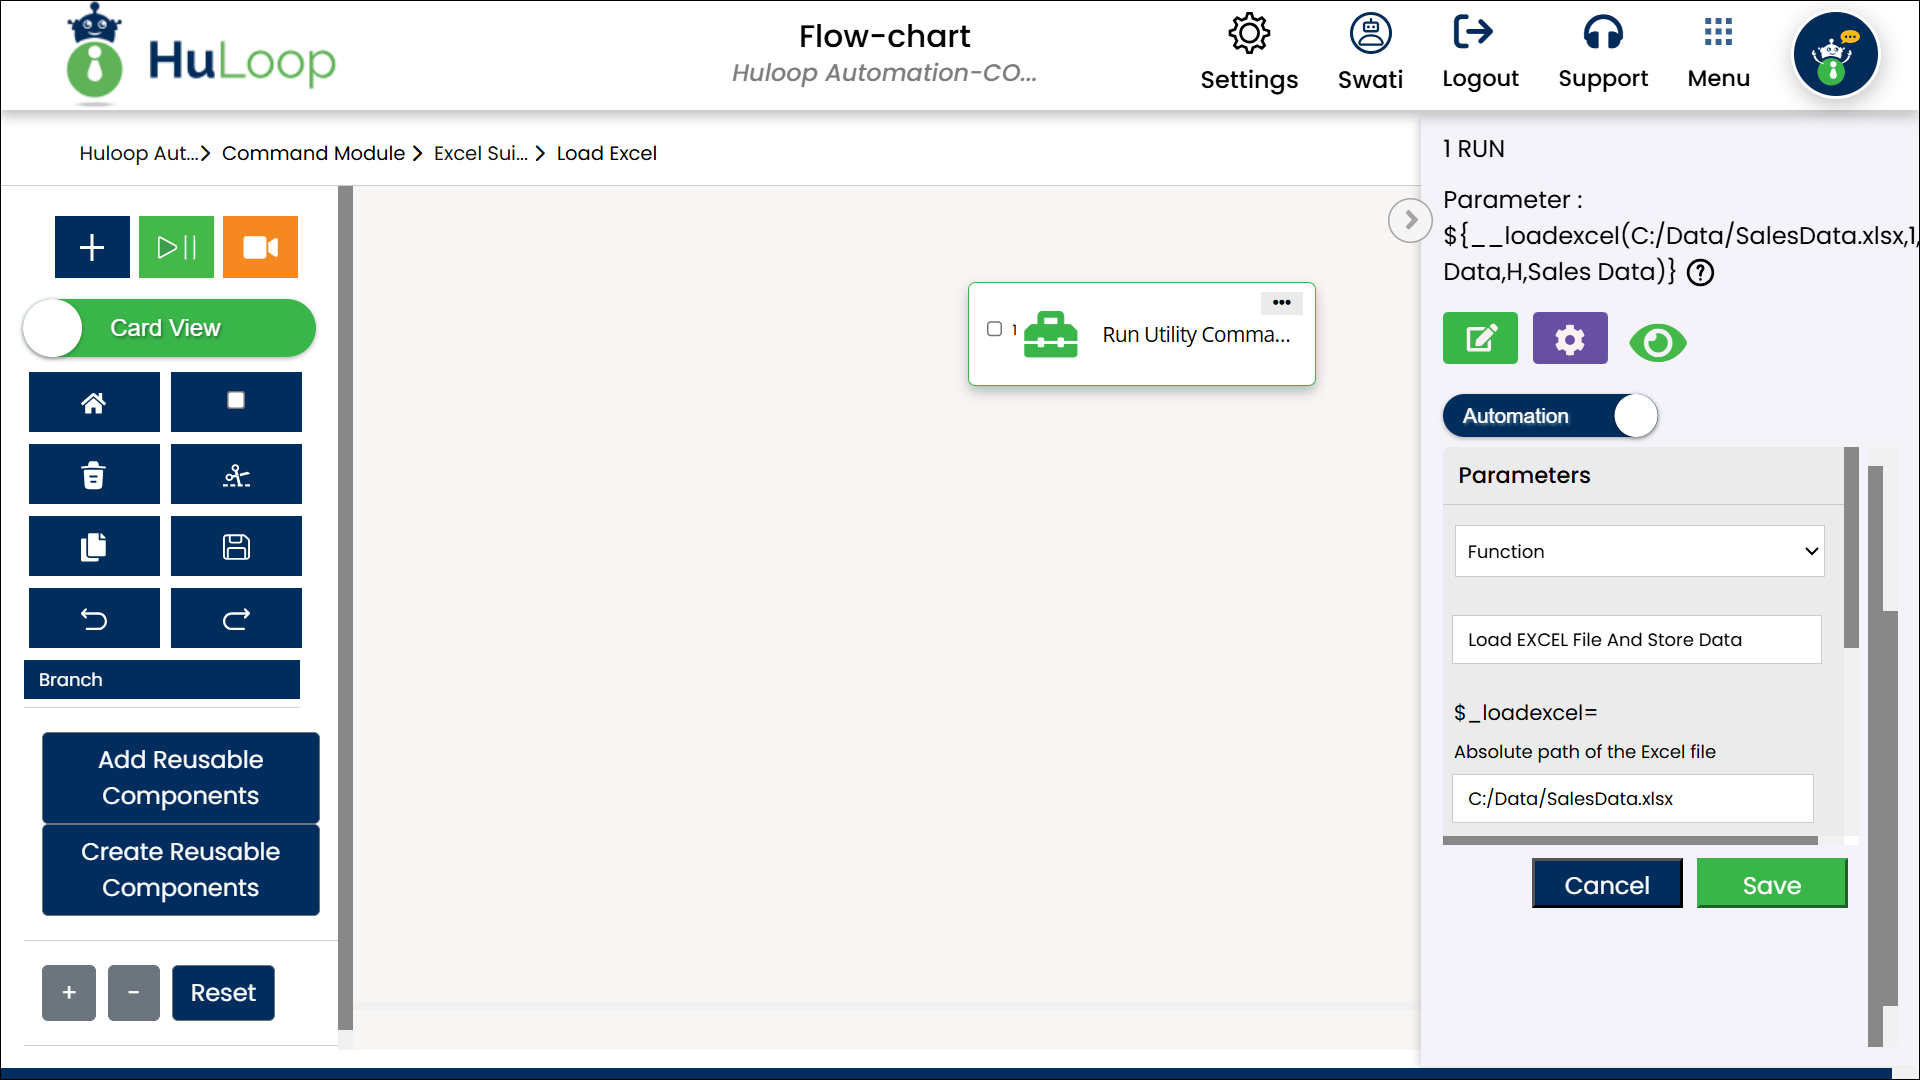Viewport: 1920px width, 1080px height.
Task: Click the trash delete icon in sidebar
Action: 94,475
